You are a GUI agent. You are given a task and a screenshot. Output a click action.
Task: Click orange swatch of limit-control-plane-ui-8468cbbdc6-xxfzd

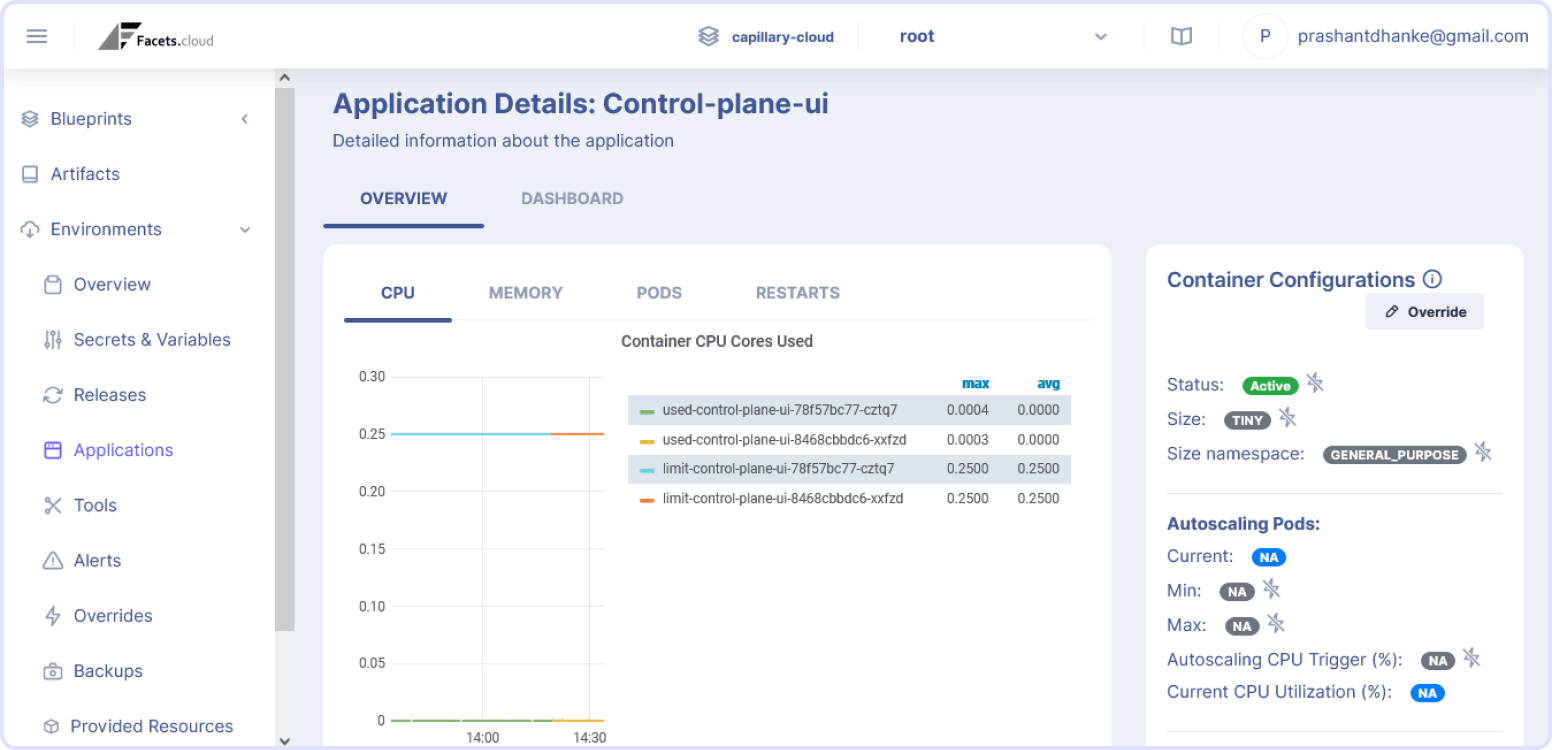(x=647, y=499)
